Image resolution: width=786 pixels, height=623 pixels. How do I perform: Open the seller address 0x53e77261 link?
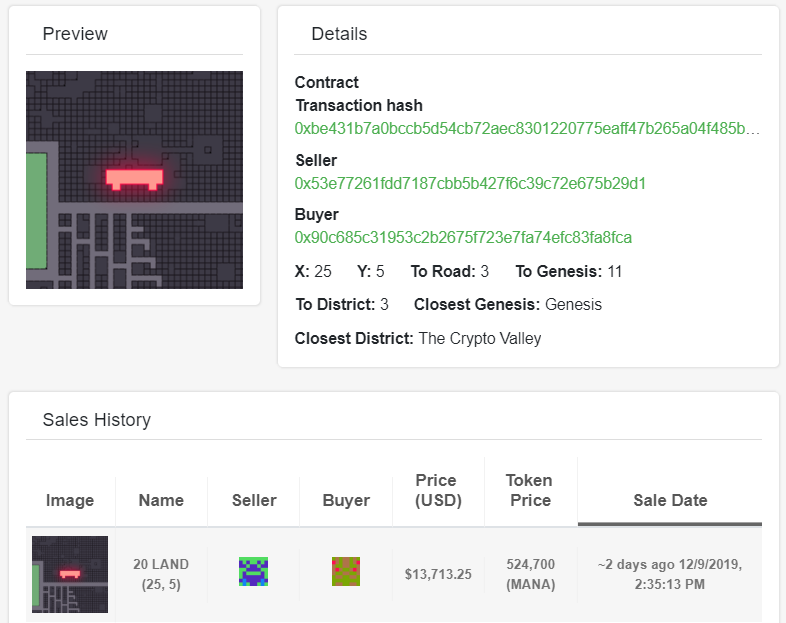tap(470, 183)
